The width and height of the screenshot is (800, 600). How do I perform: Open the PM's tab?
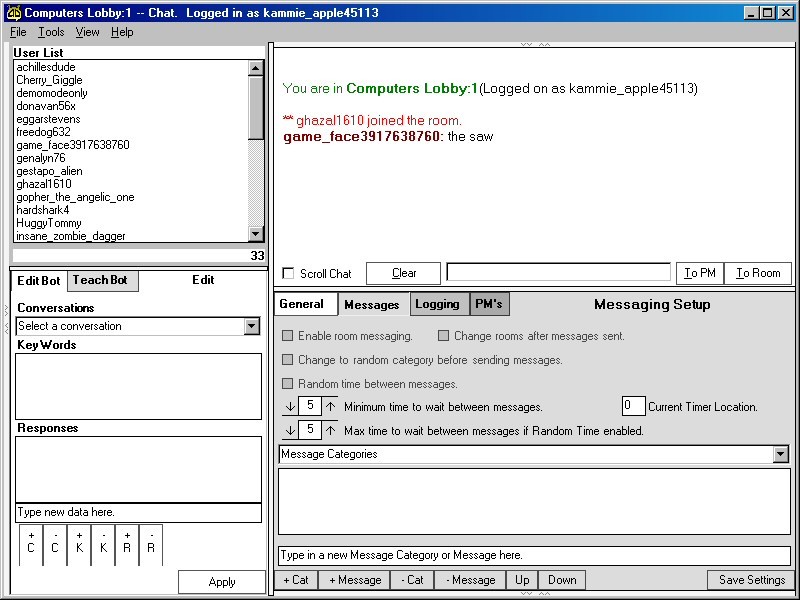point(489,304)
